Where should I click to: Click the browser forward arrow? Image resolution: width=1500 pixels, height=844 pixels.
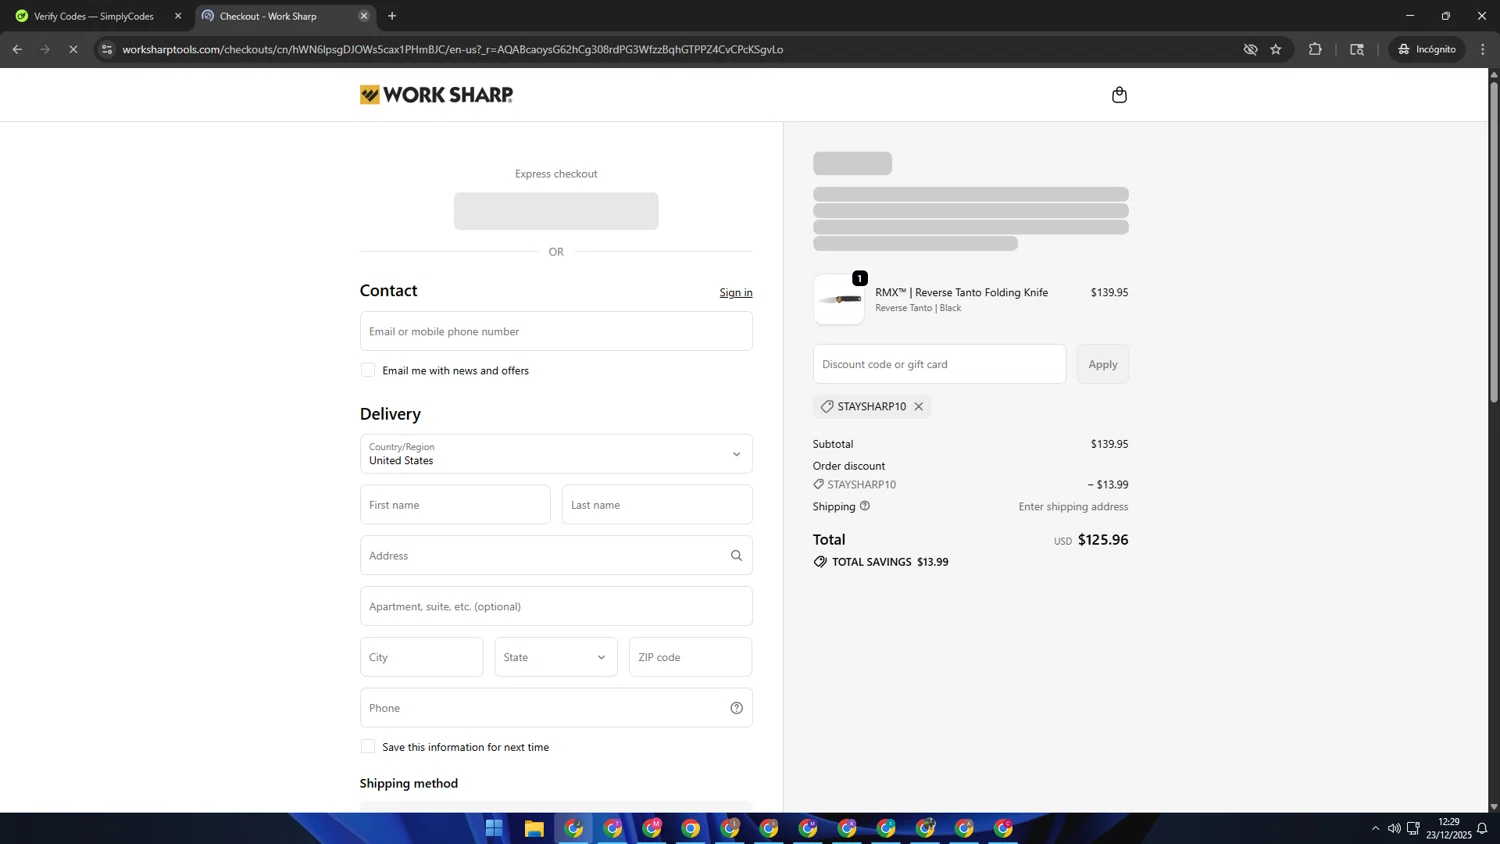[x=45, y=49]
